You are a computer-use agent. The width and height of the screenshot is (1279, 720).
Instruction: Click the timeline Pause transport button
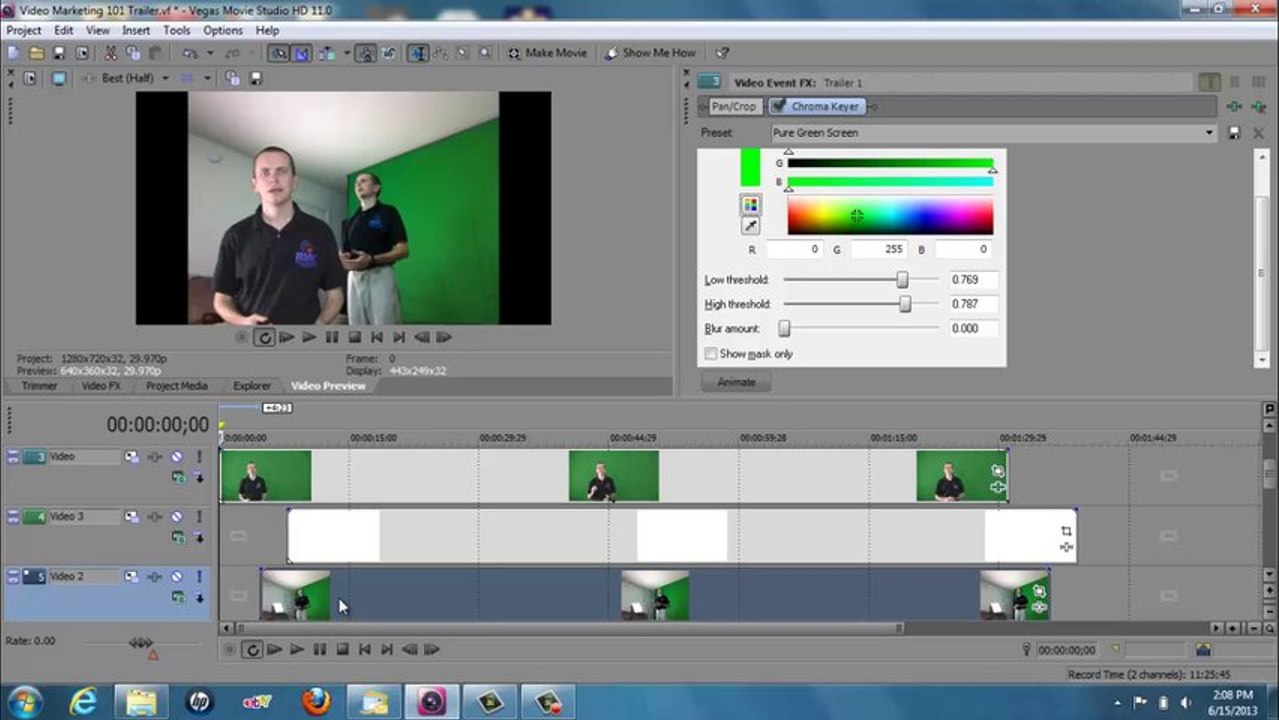[319, 650]
